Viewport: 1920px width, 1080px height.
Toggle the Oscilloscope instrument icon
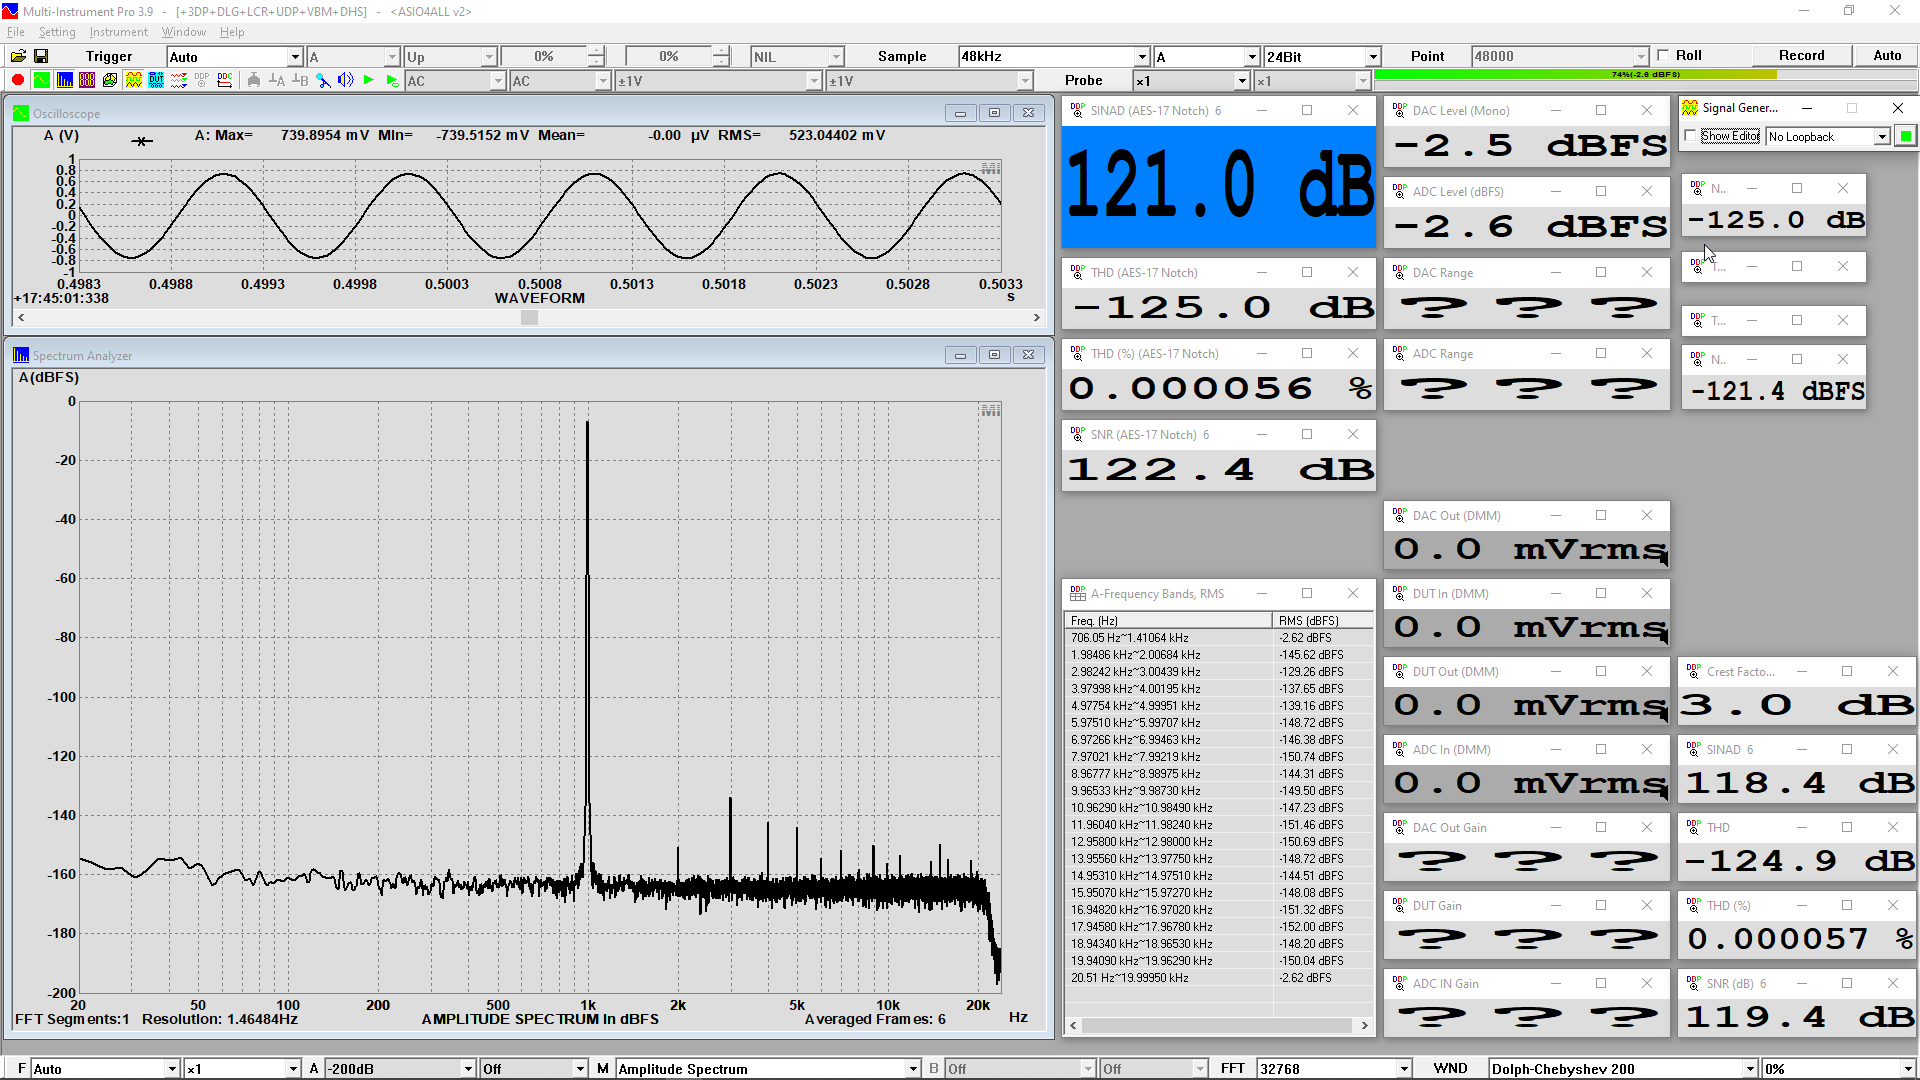point(42,80)
